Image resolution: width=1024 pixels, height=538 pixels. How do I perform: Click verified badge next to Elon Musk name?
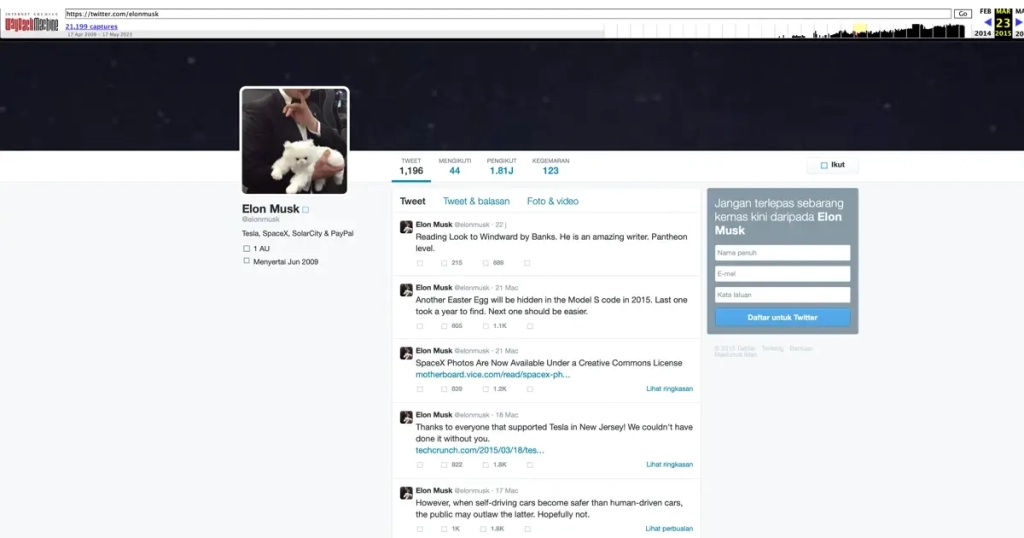[306, 210]
